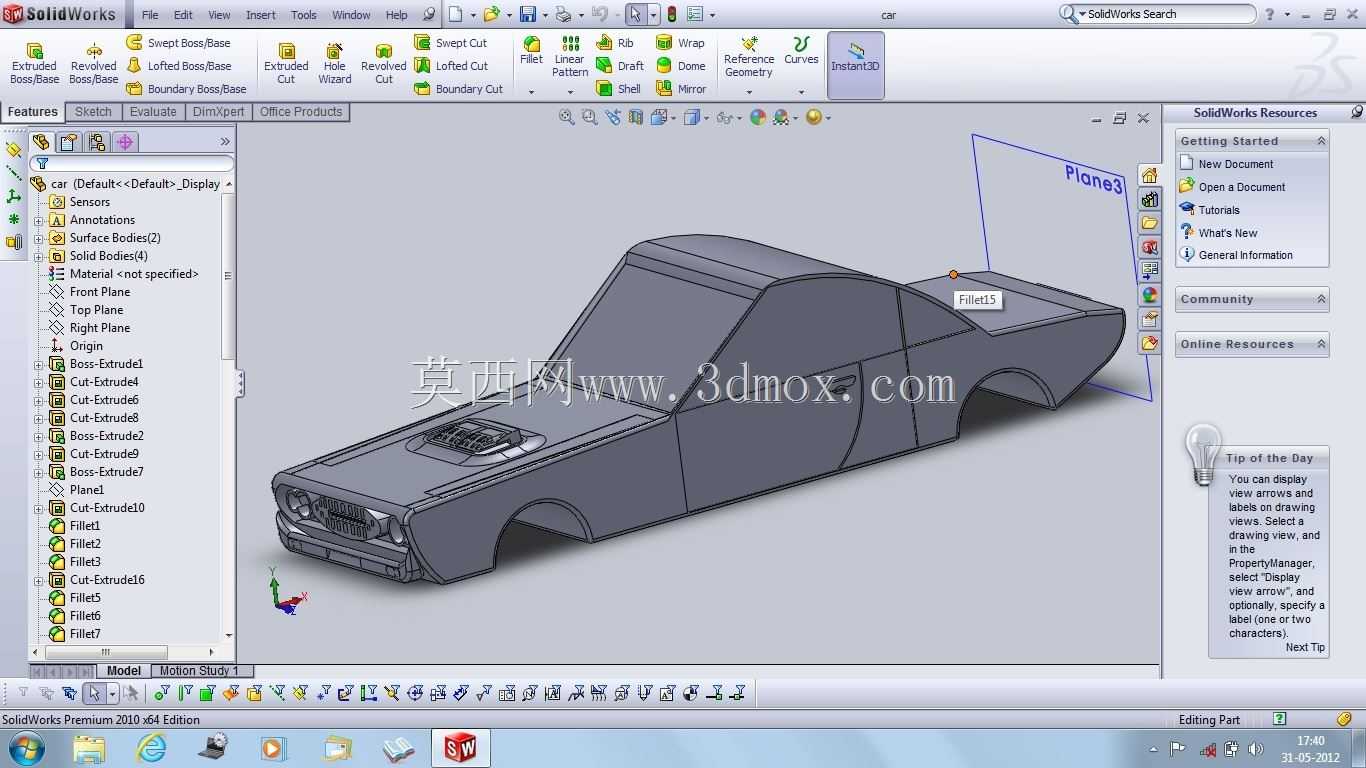Click the Fillet command in the ribbon
The image size is (1366, 768).
(531, 51)
